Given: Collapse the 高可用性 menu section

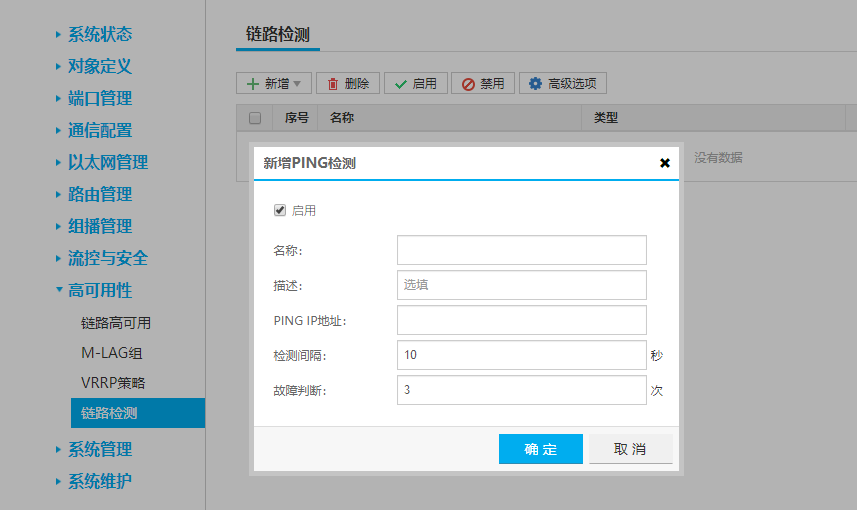Looking at the screenshot, I should 99,290.
